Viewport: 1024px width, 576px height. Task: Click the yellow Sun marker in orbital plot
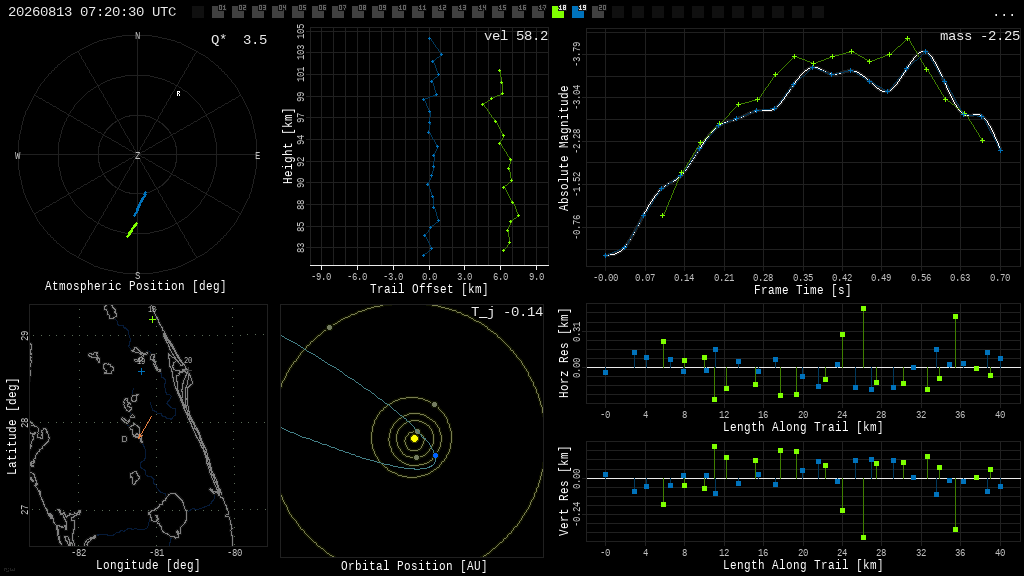pos(414,439)
